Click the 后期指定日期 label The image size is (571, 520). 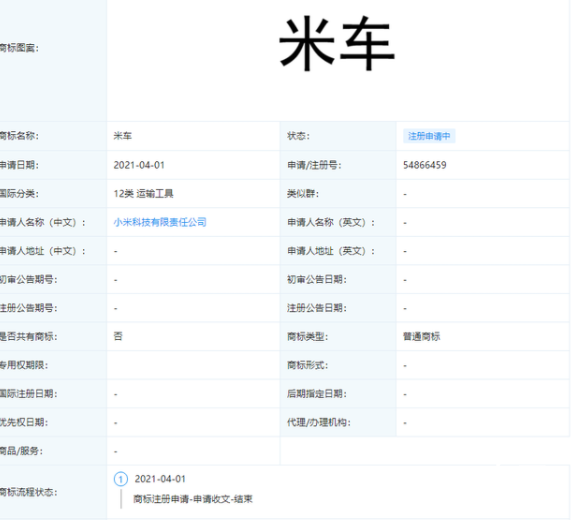317,394
